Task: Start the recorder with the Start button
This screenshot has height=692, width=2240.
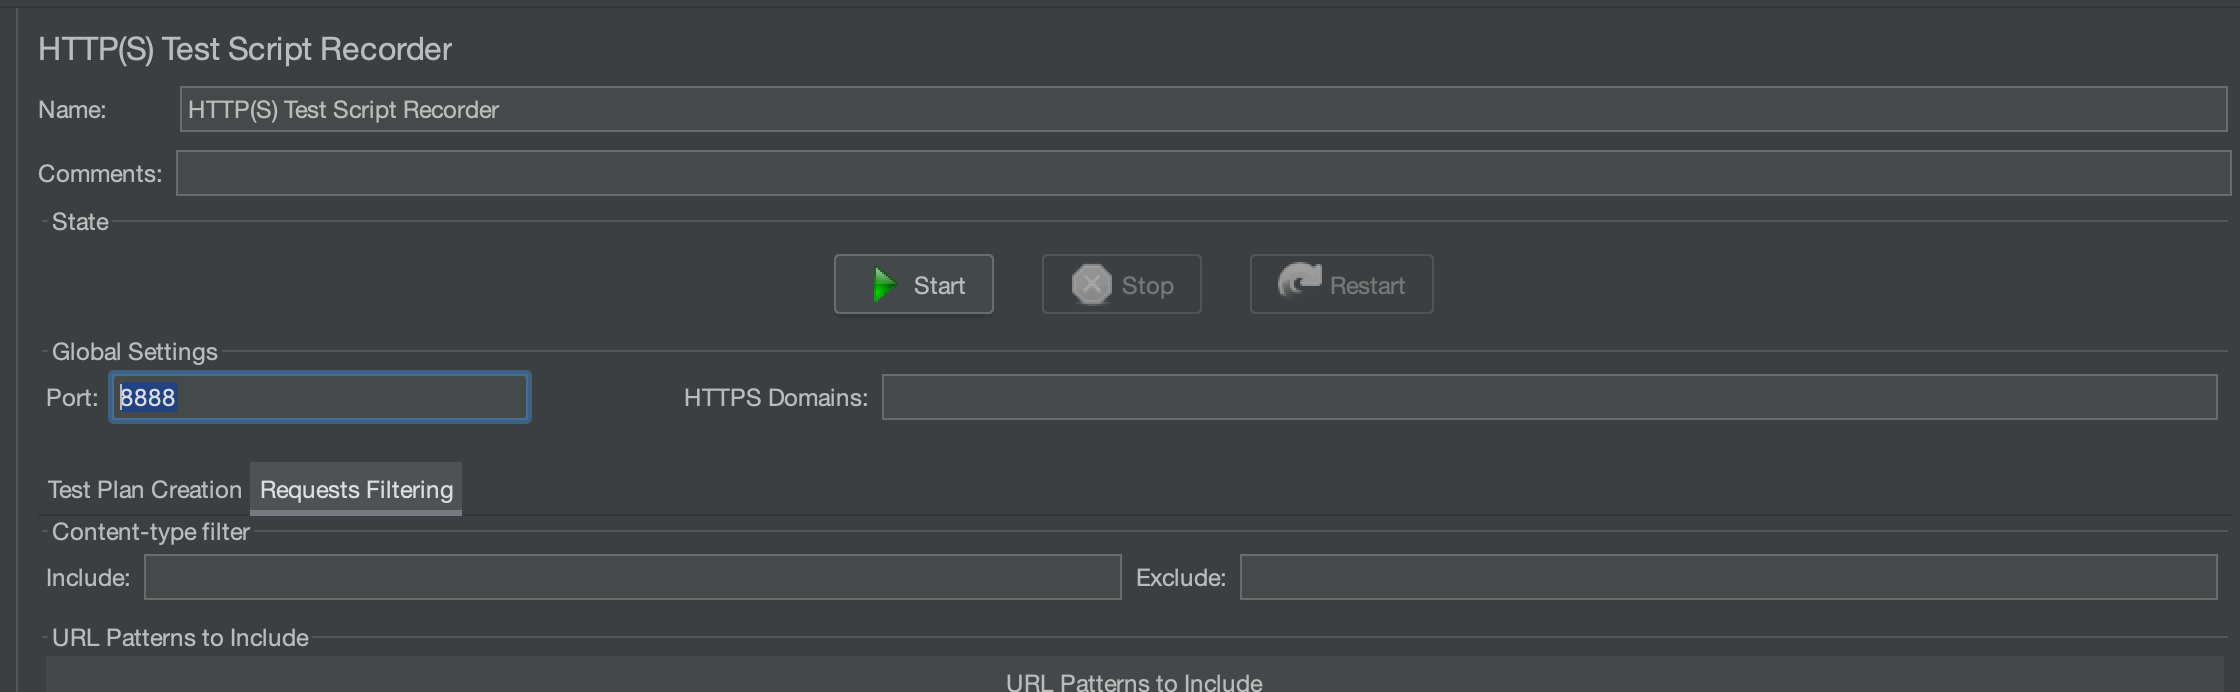Action: (x=913, y=285)
